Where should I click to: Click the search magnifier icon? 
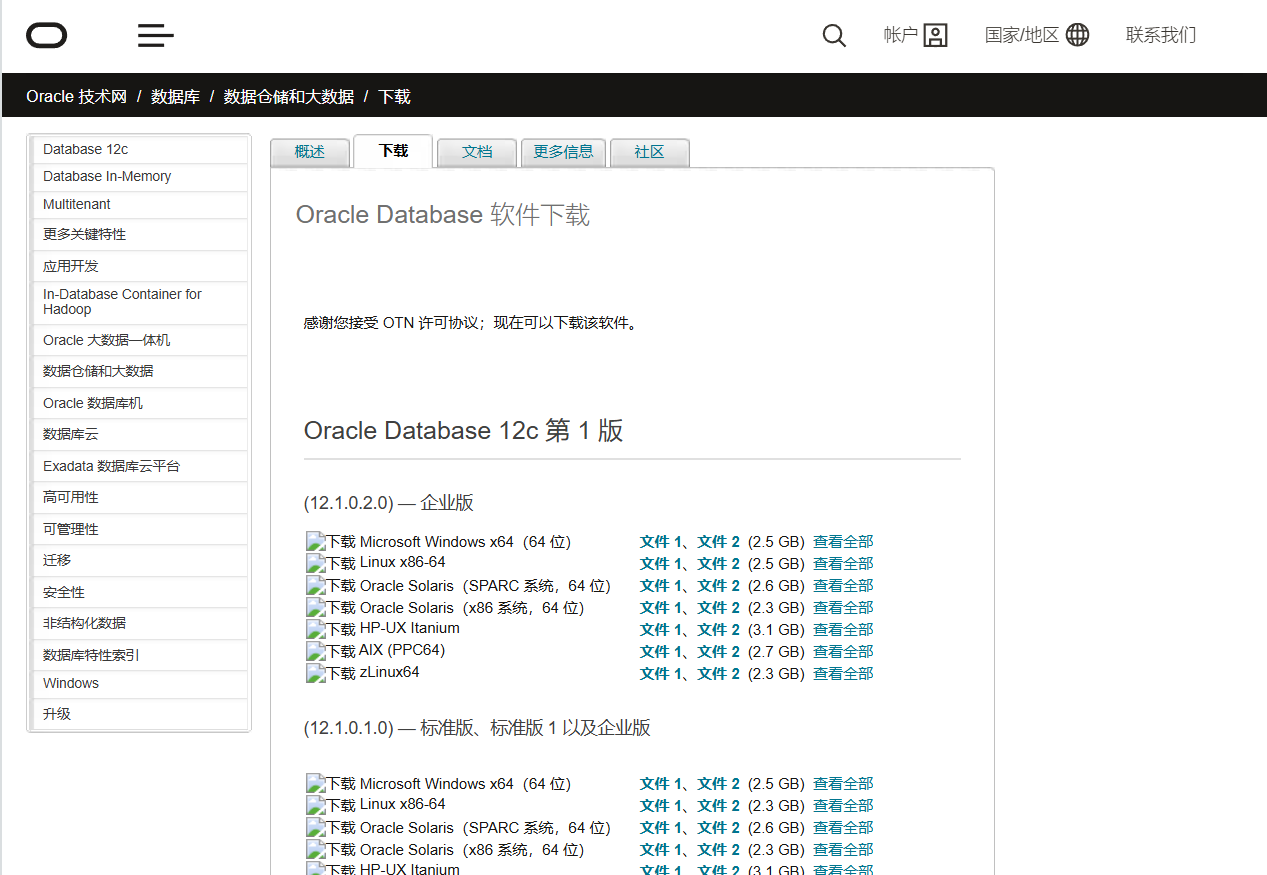point(834,36)
